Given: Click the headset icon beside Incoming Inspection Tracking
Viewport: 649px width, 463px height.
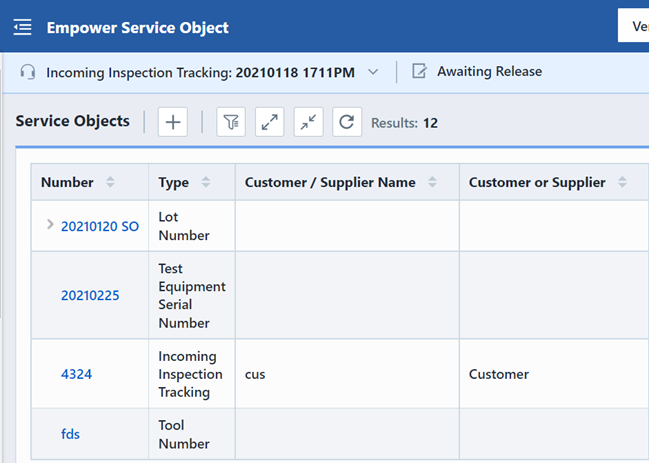Looking at the screenshot, I should click(x=28, y=72).
